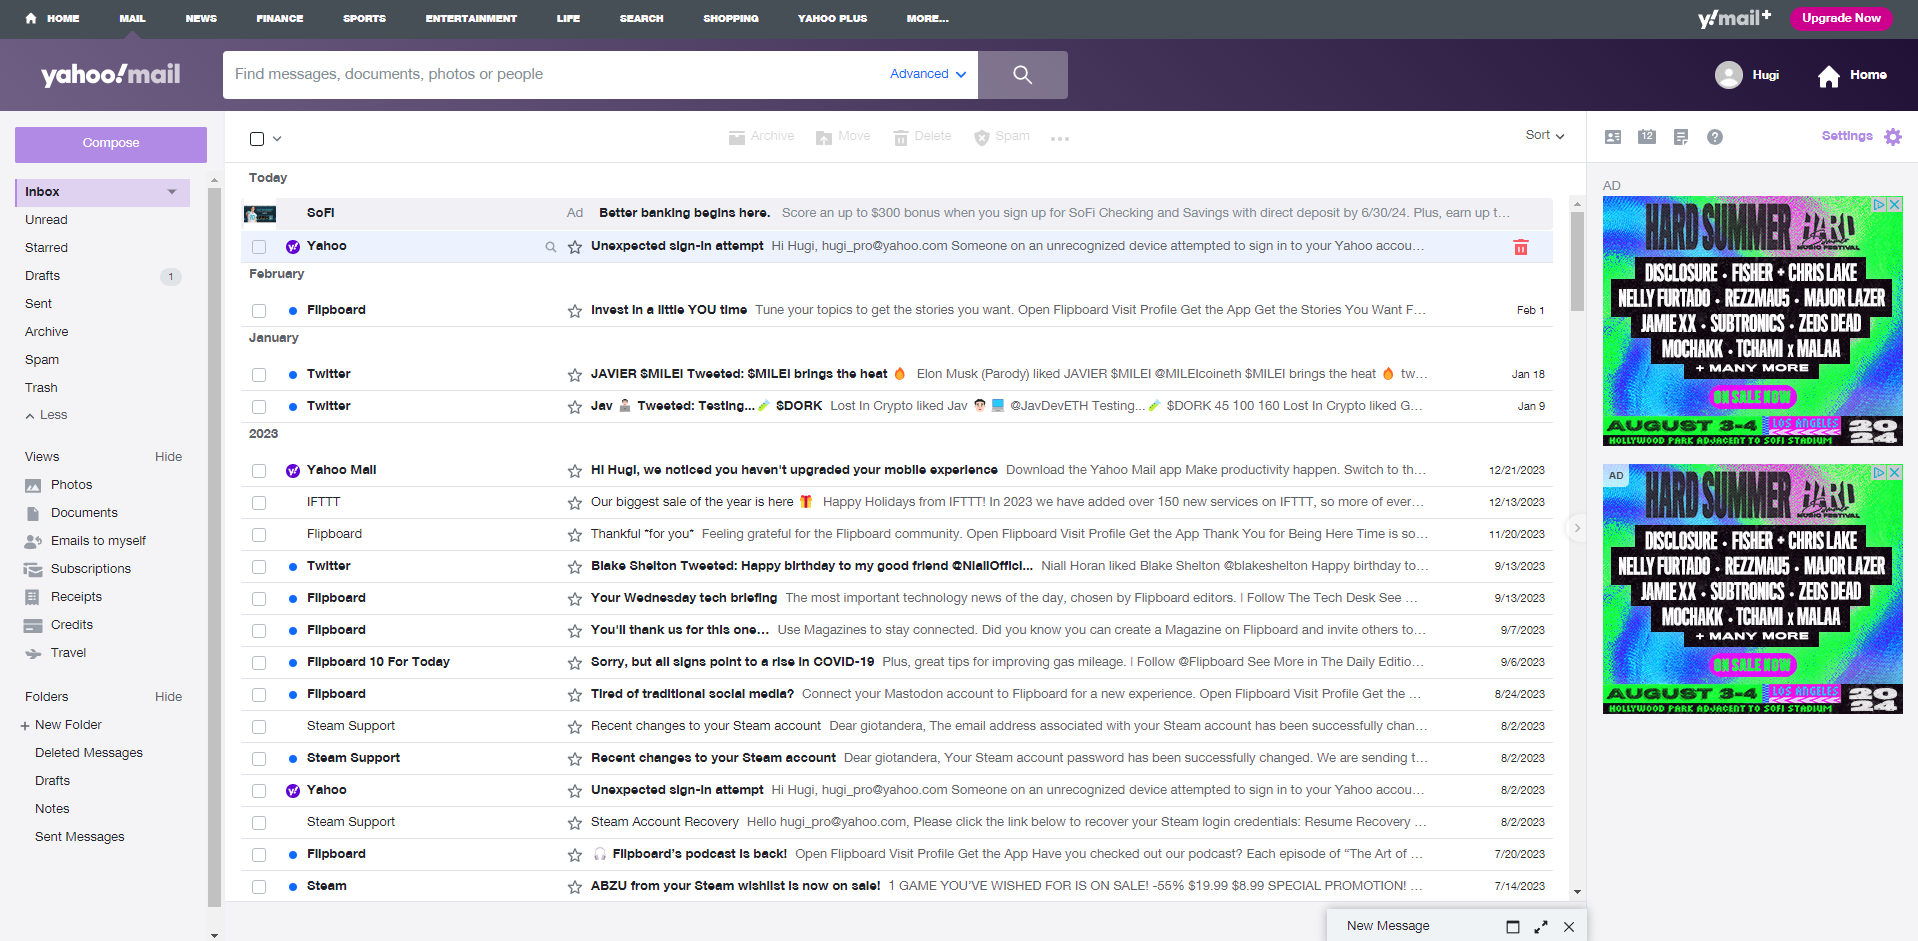Expand the New Message compose window

tap(1541, 927)
